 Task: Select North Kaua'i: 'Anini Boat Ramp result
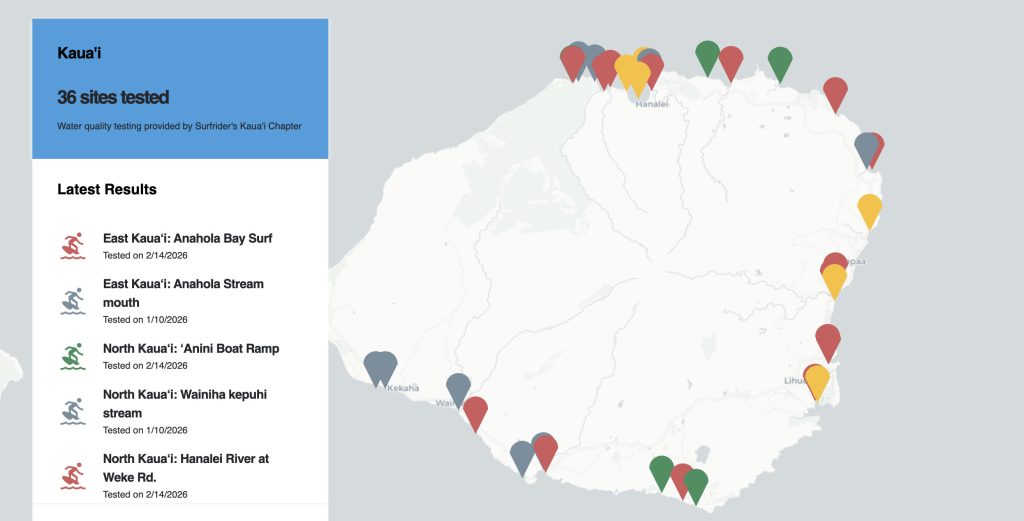pos(191,349)
